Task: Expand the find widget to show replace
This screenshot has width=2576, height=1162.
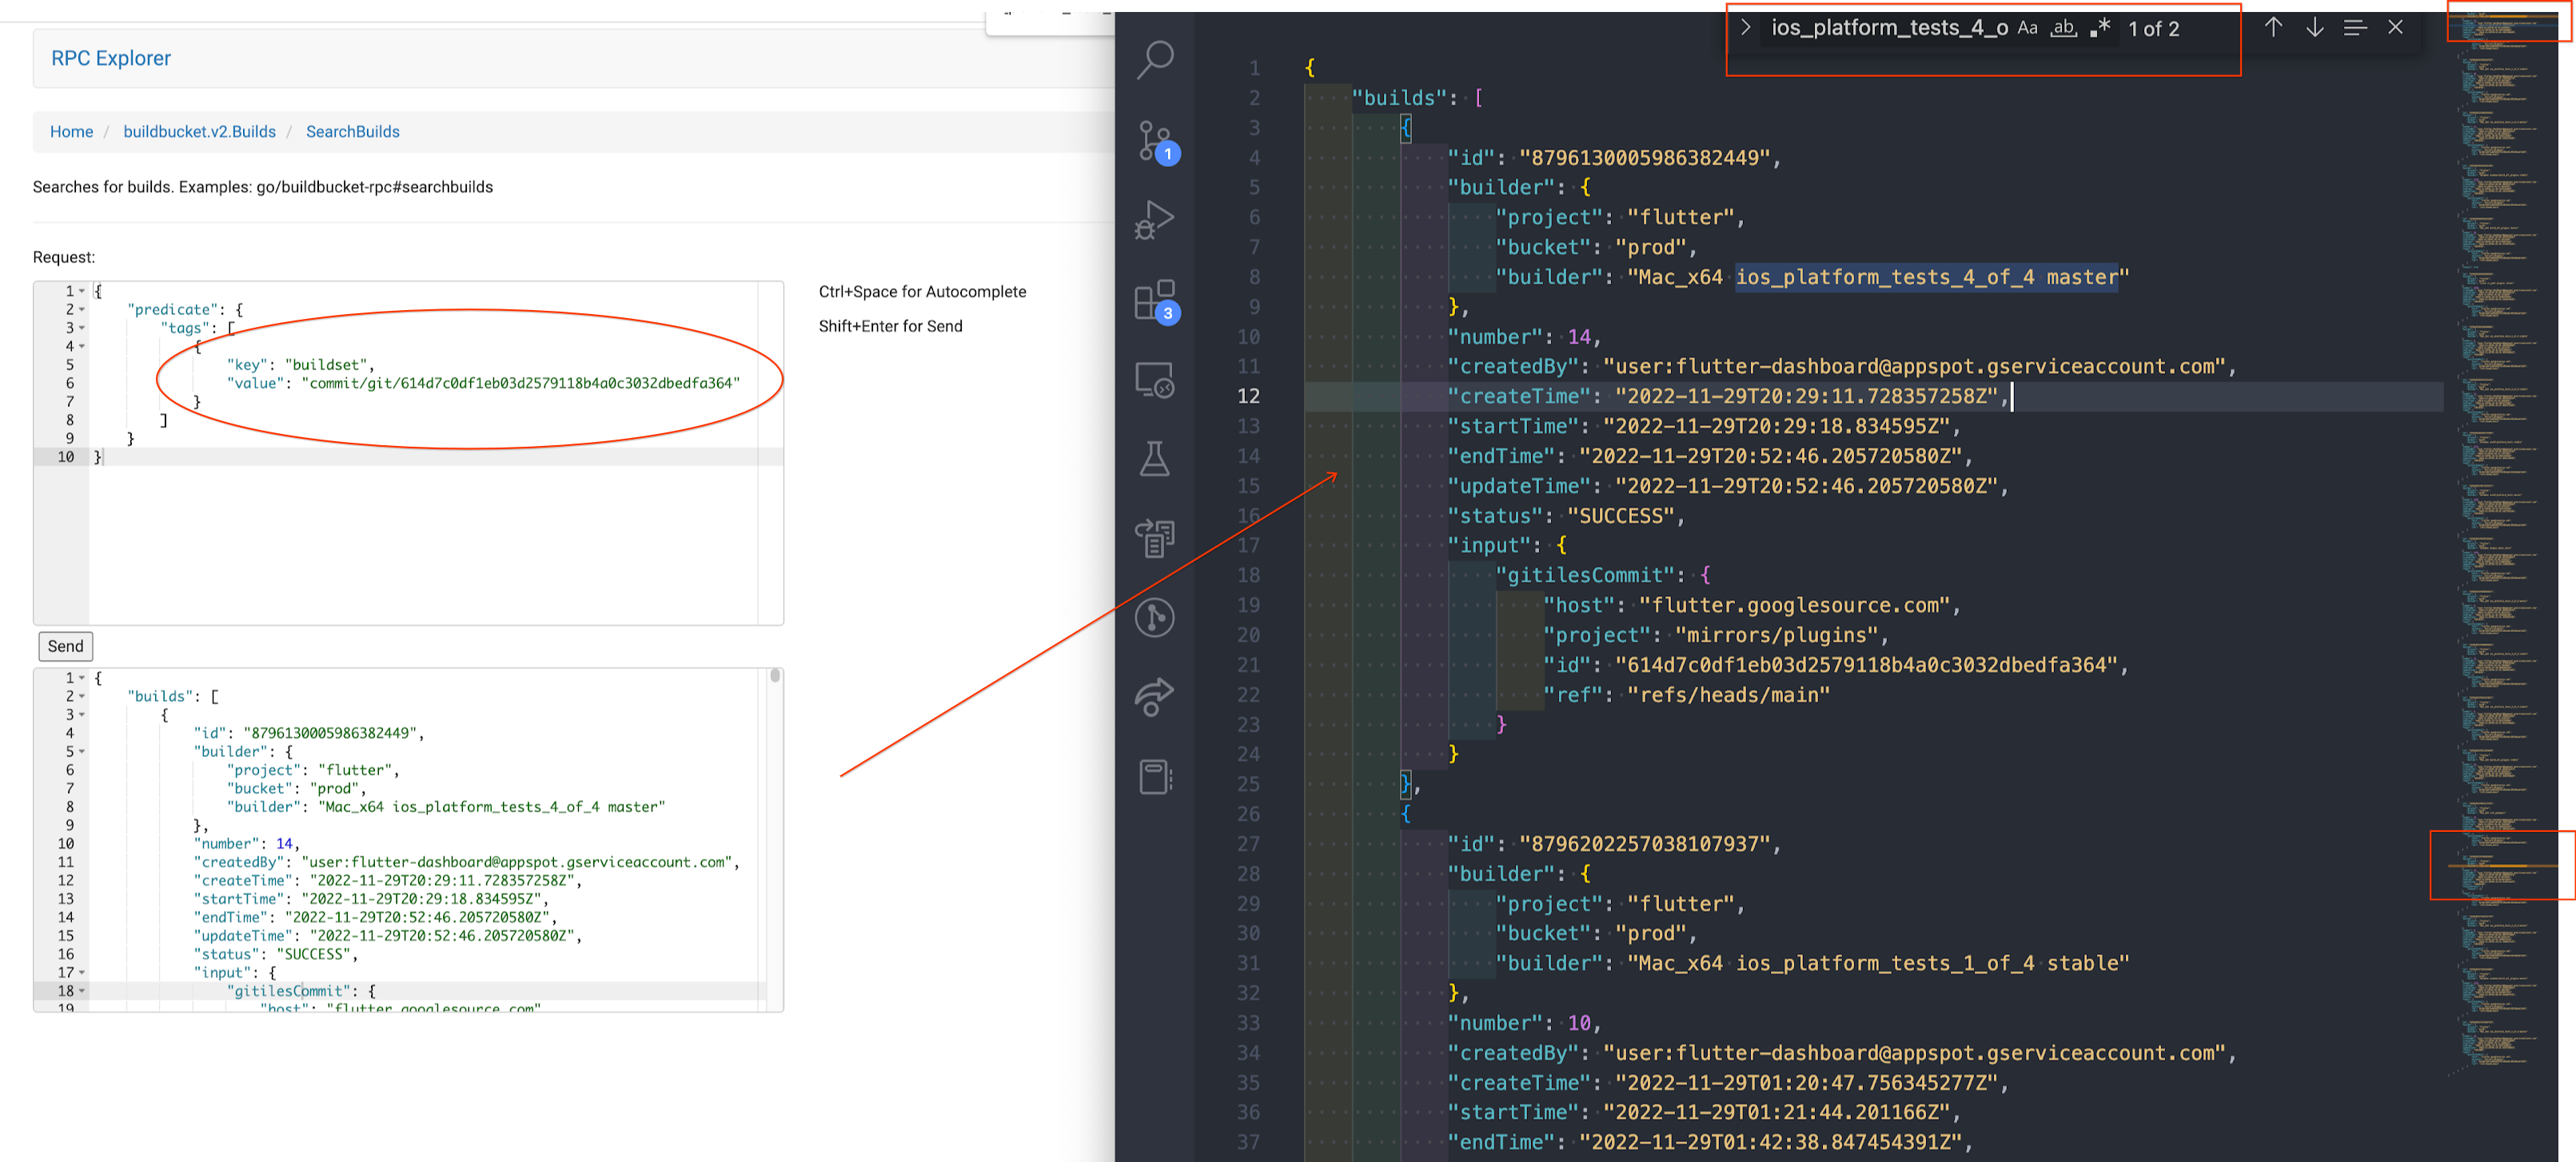Action: pyautogui.click(x=1745, y=27)
